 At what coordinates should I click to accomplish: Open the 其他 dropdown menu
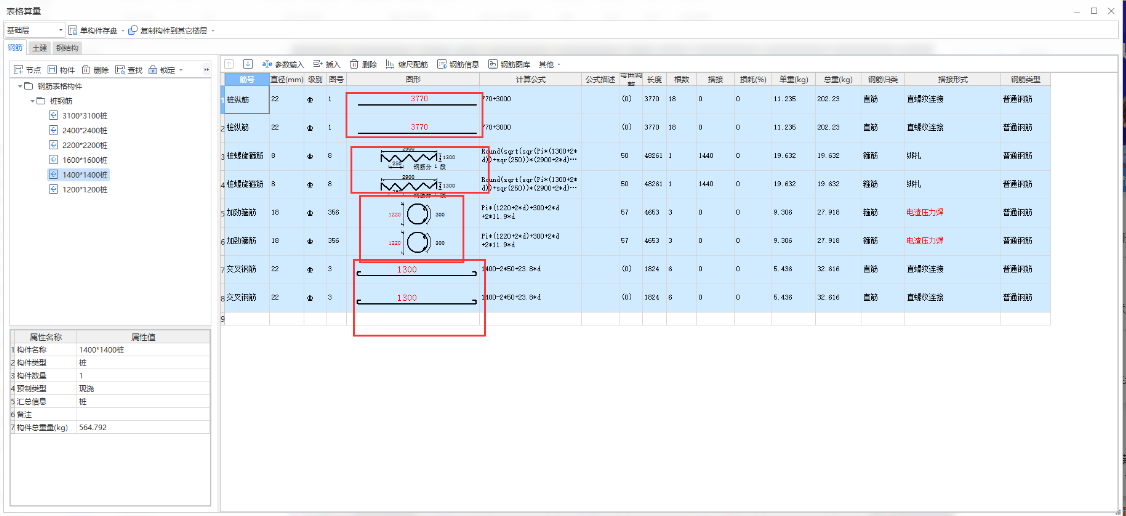click(550, 64)
